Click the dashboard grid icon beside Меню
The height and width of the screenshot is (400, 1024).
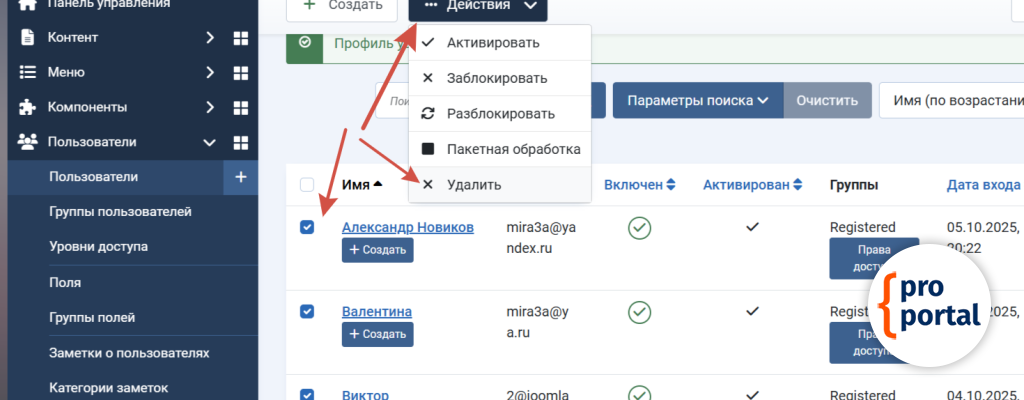pyautogui.click(x=240, y=73)
